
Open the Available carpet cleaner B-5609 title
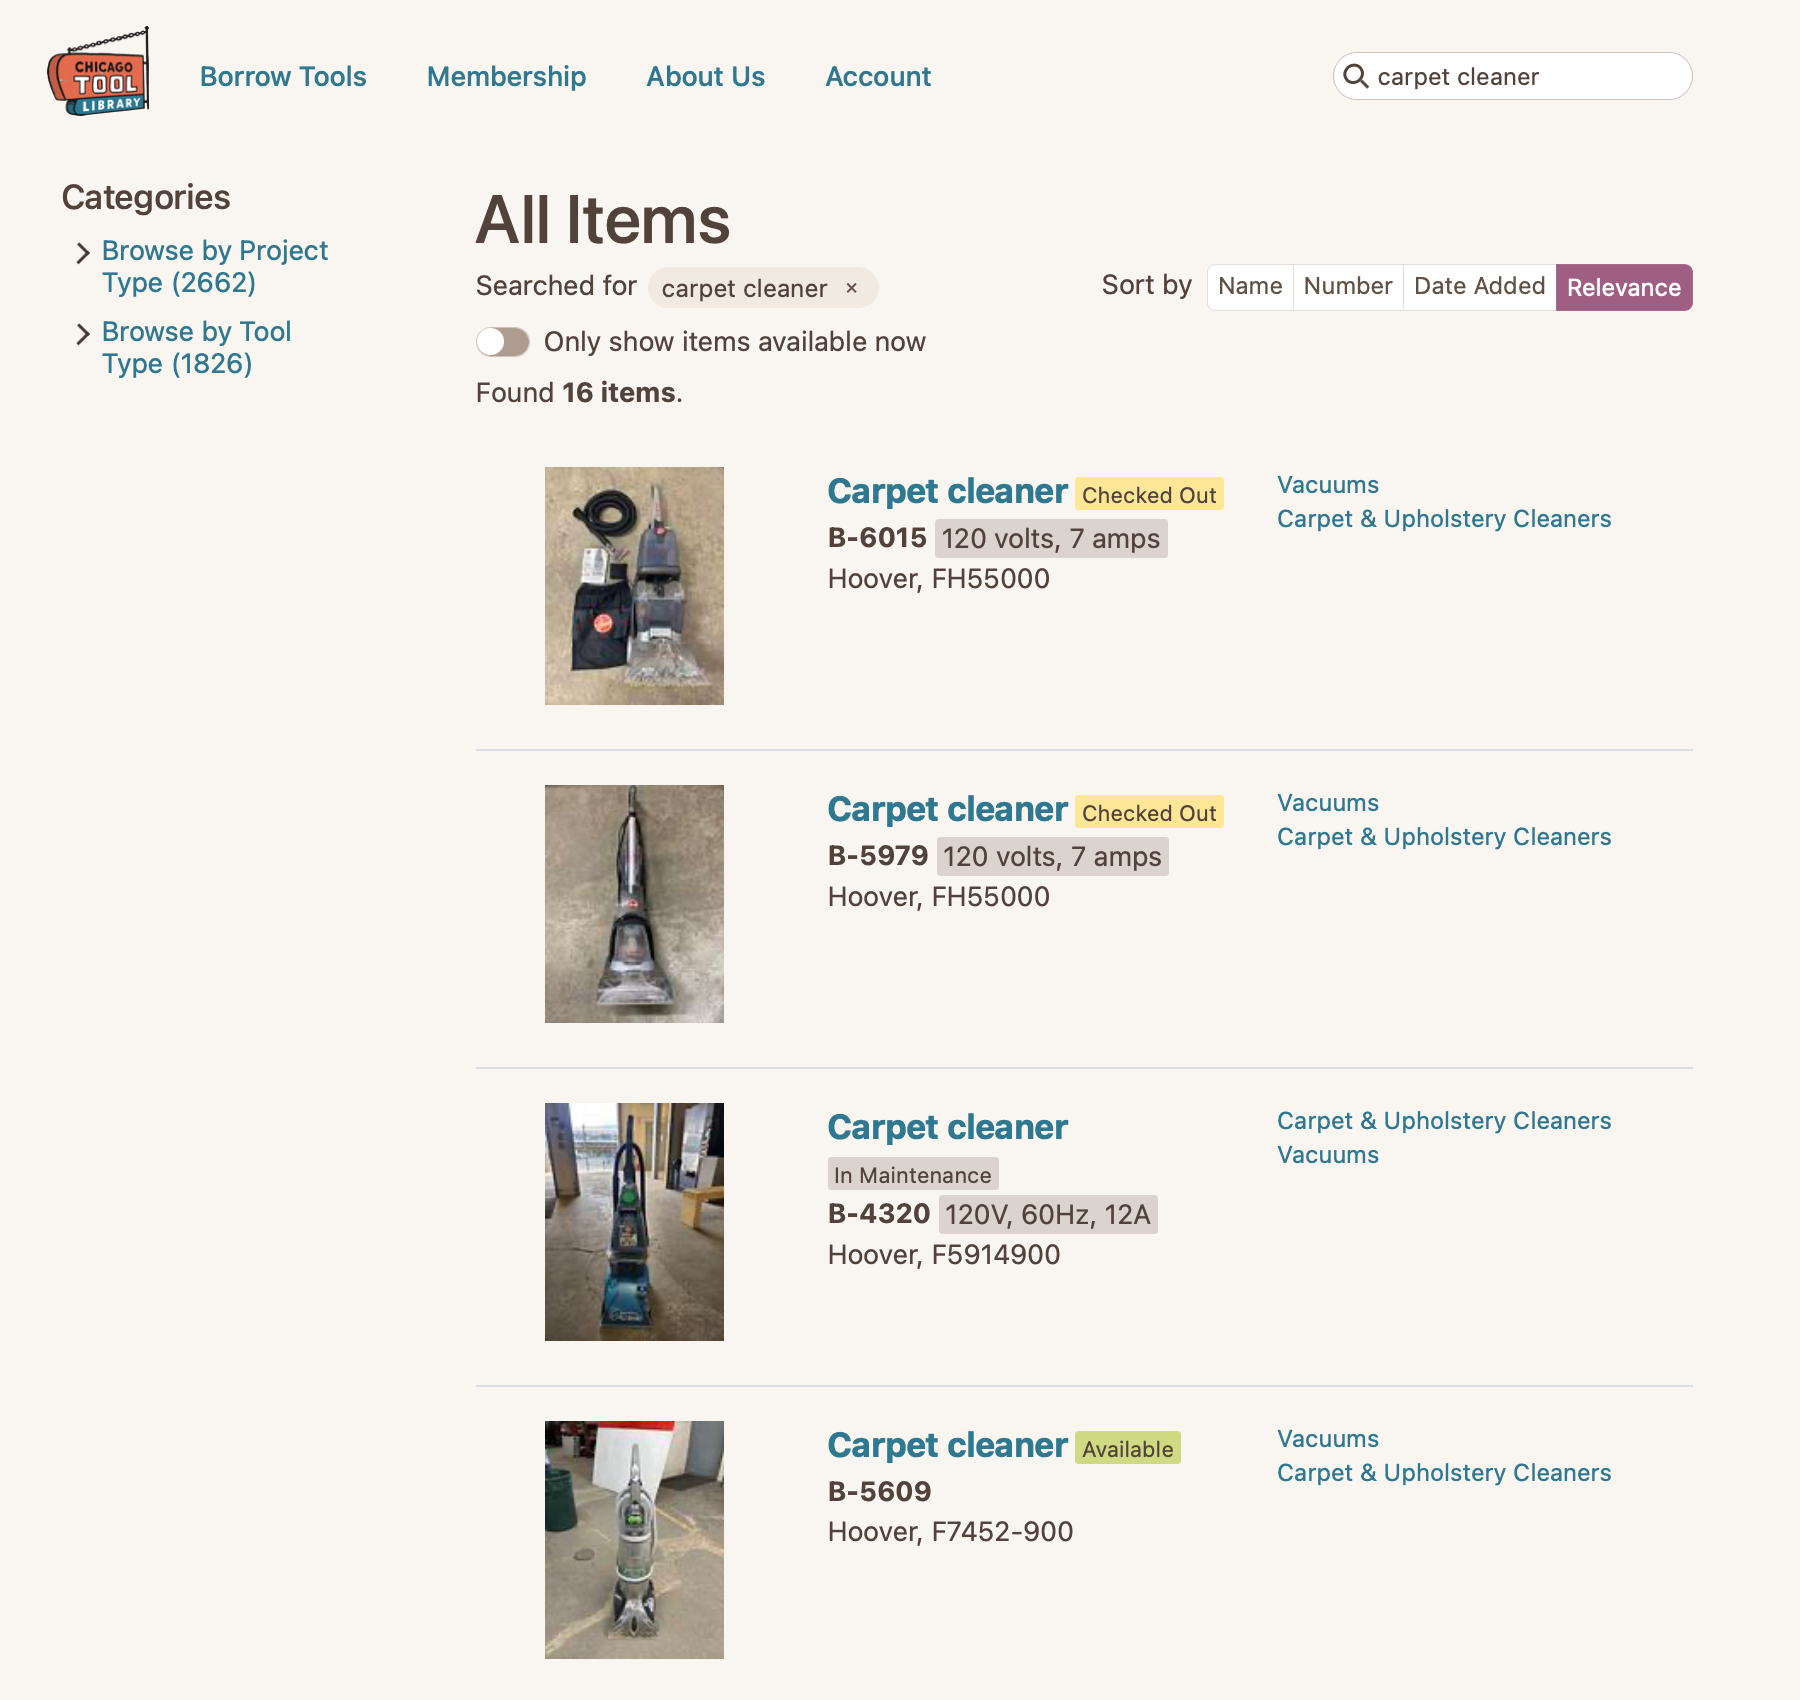coord(947,1446)
